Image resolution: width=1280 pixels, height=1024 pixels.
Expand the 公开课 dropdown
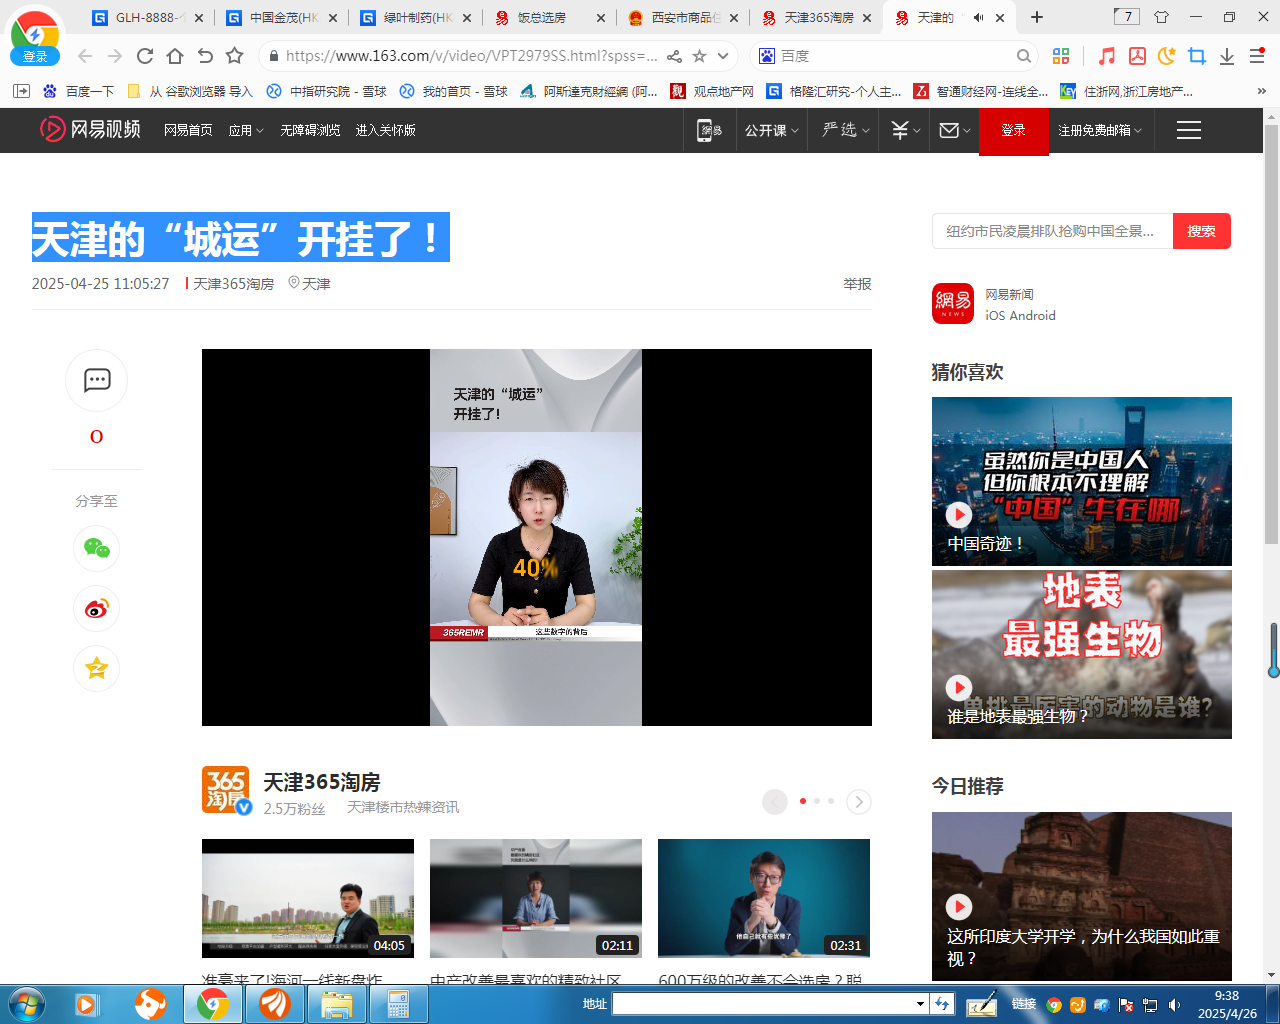pos(772,130)
